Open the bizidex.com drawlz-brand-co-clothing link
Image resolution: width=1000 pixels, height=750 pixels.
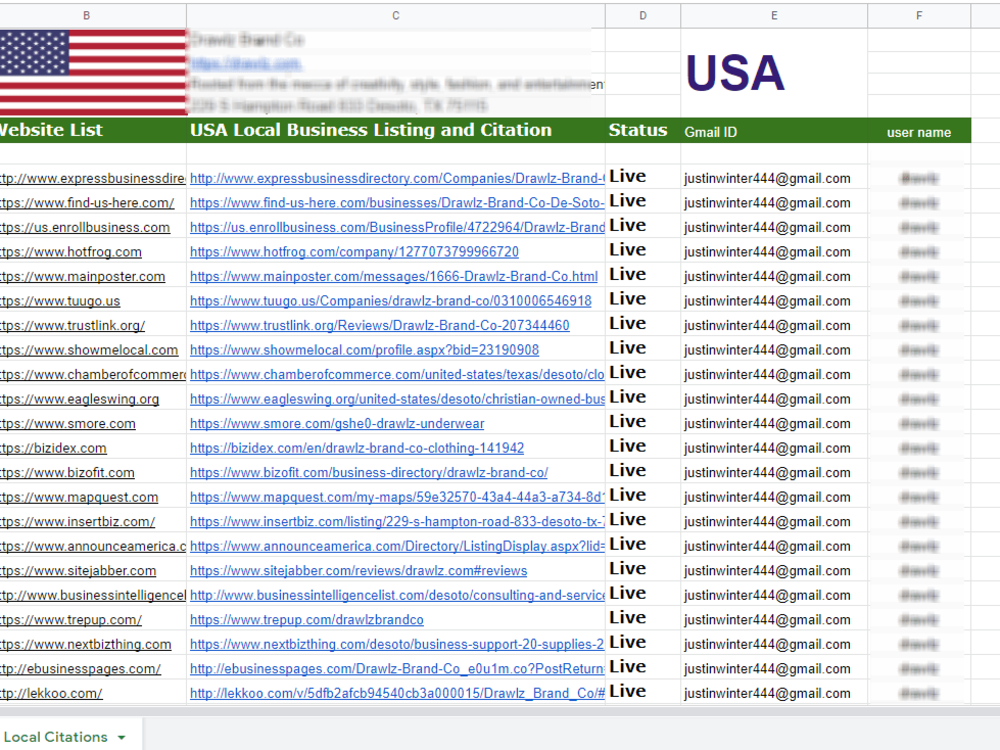pos(357,448)
